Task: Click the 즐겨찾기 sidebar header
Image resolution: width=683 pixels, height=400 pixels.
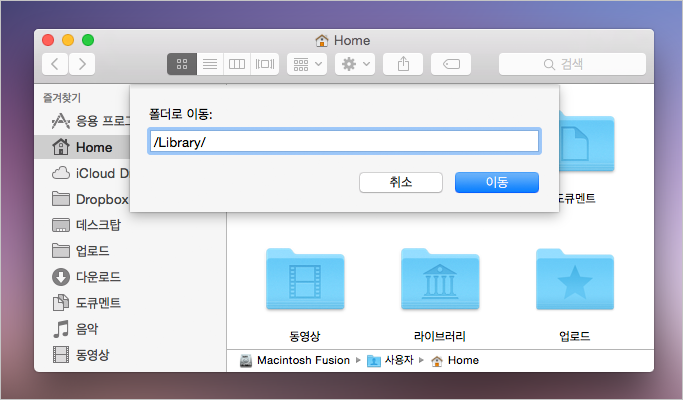Action: 62,98
